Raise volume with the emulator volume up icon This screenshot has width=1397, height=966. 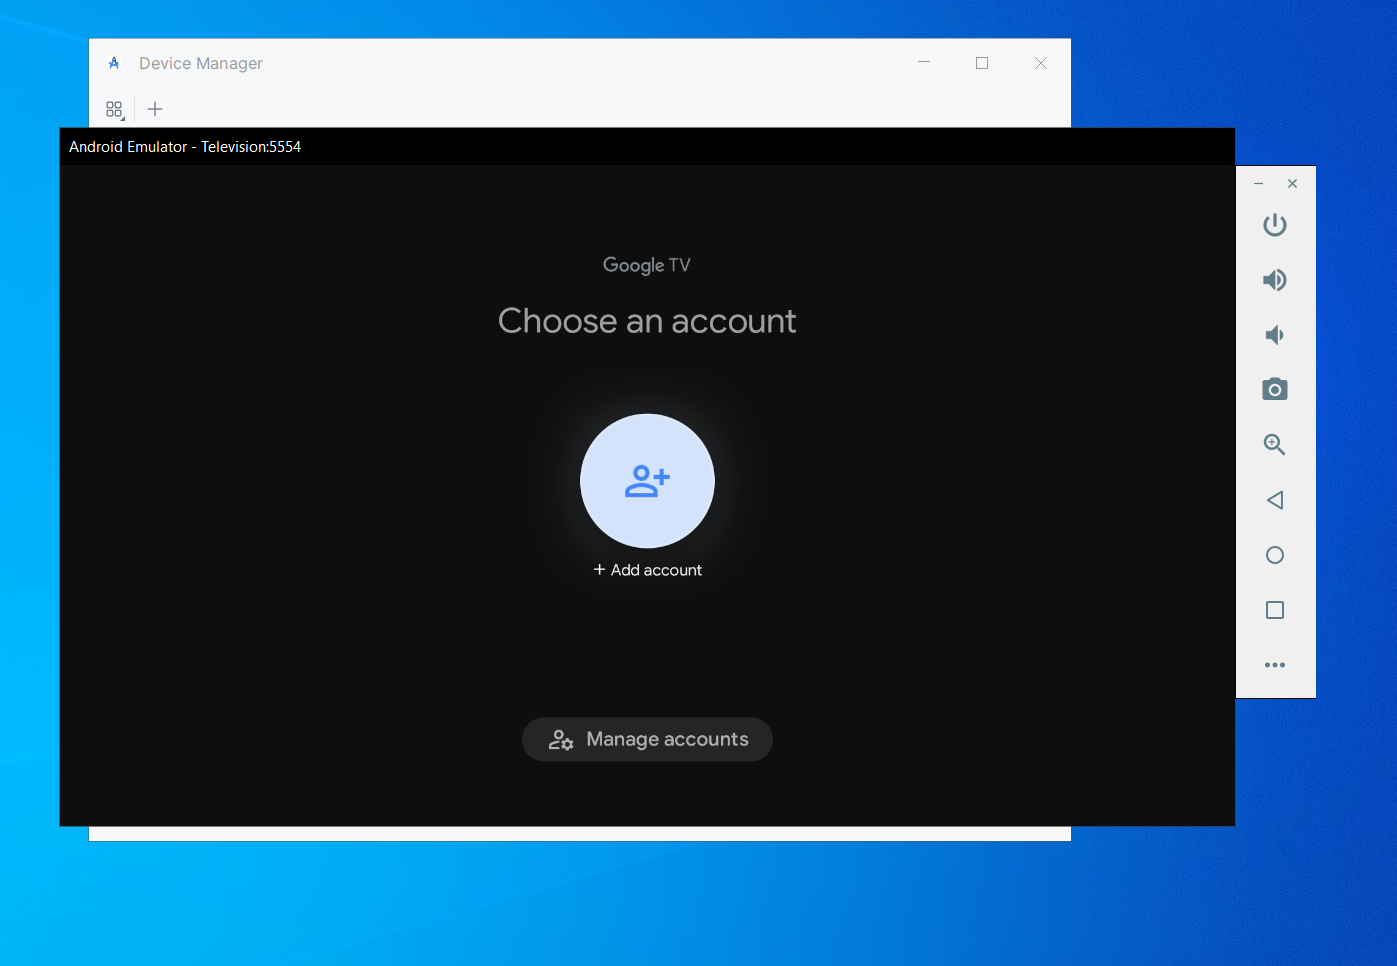pos(1274,280)
